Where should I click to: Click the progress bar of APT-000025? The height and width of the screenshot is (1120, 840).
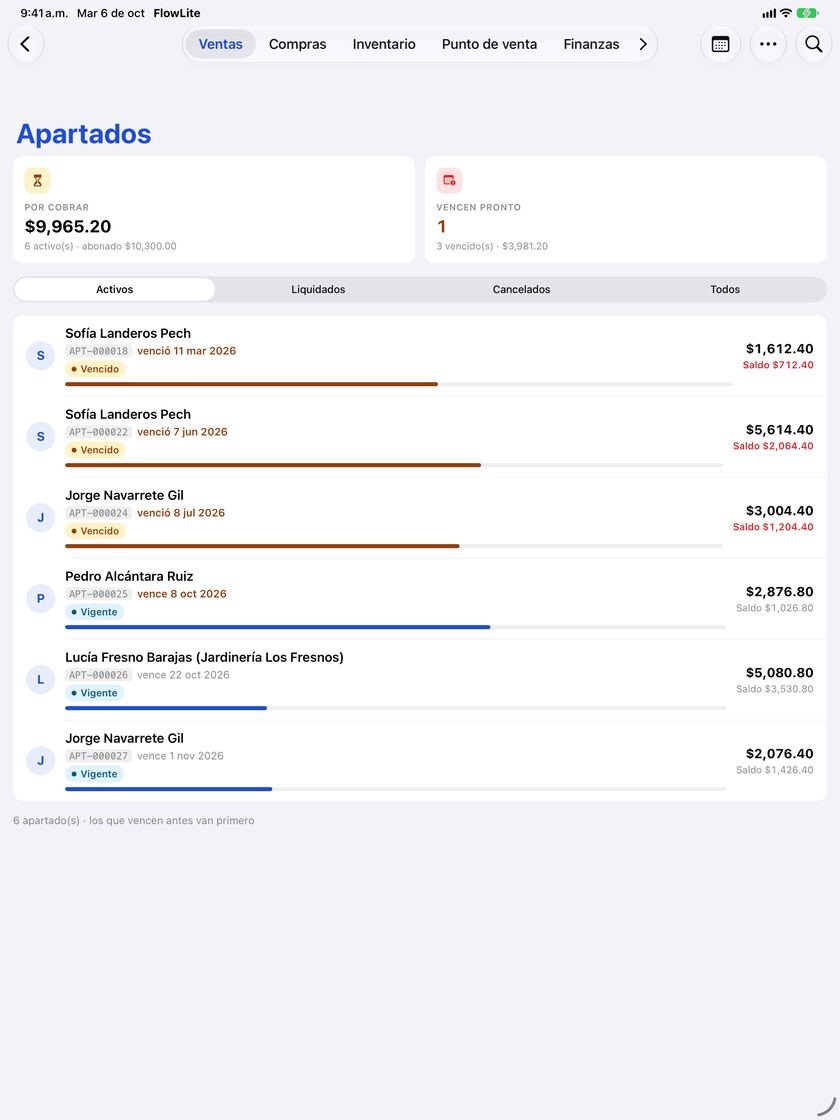pos(396,627)
